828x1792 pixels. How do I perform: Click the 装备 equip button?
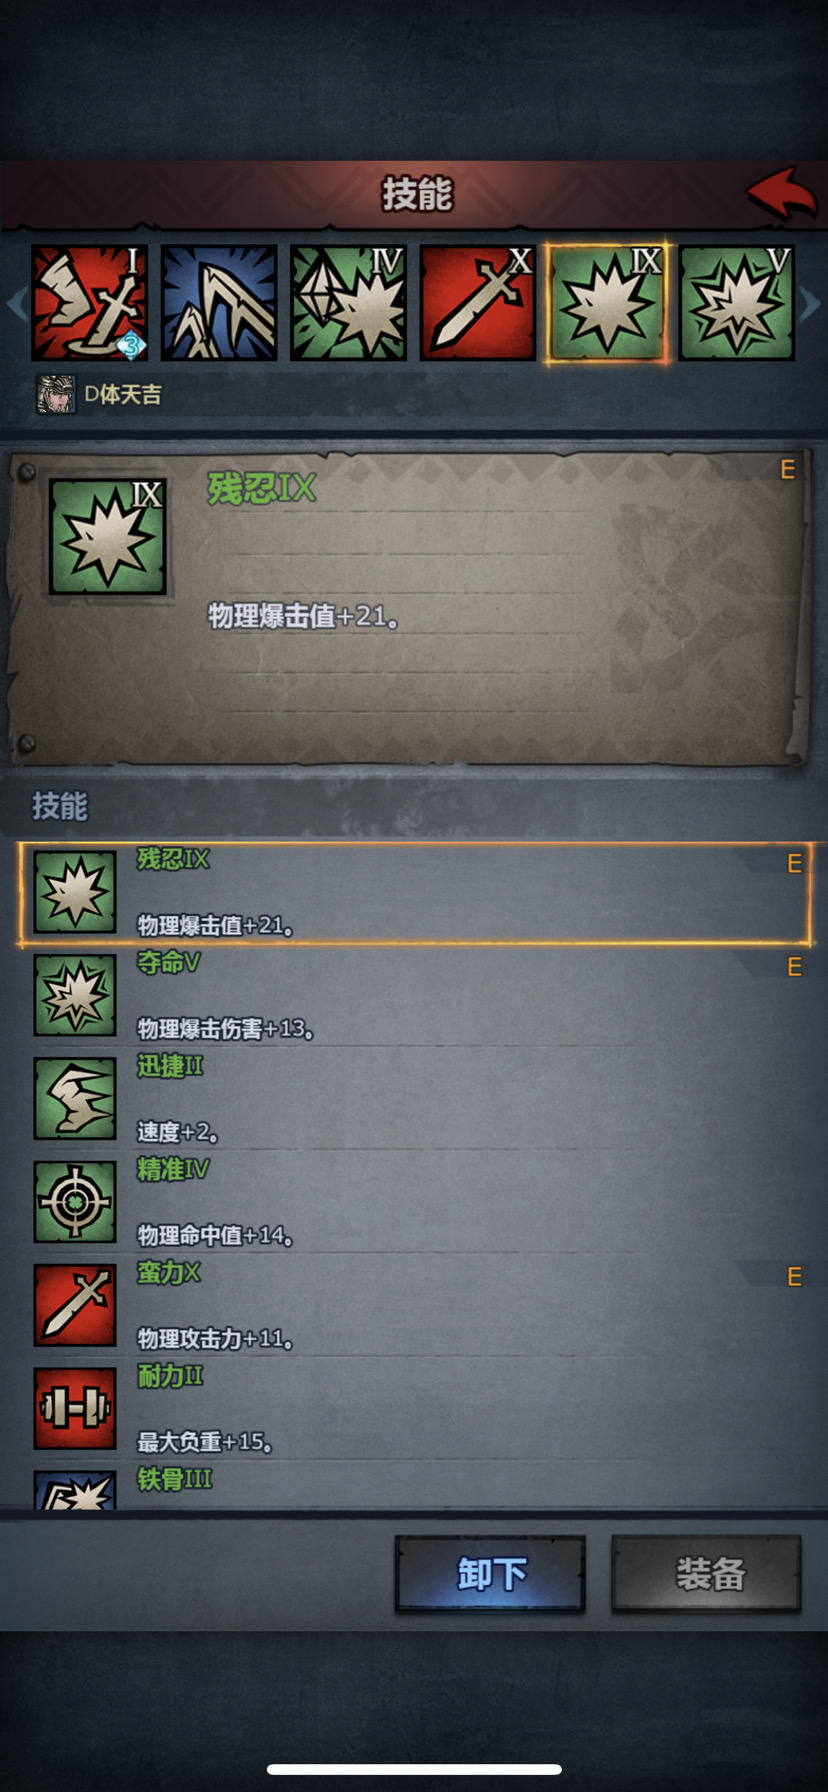tap(707, 1574)
